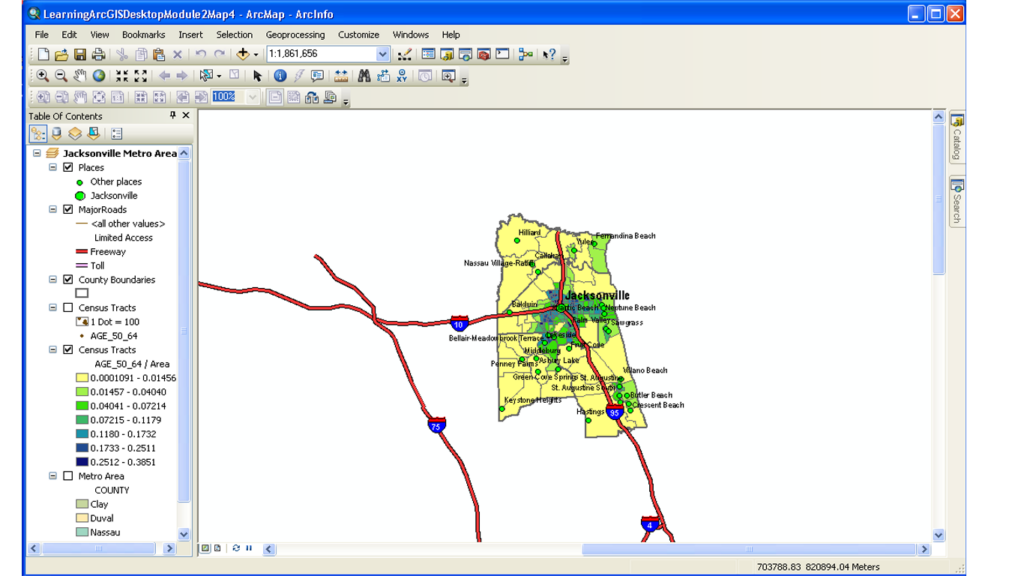
Task: Save the map with the floppy icon
Action: 80,54
